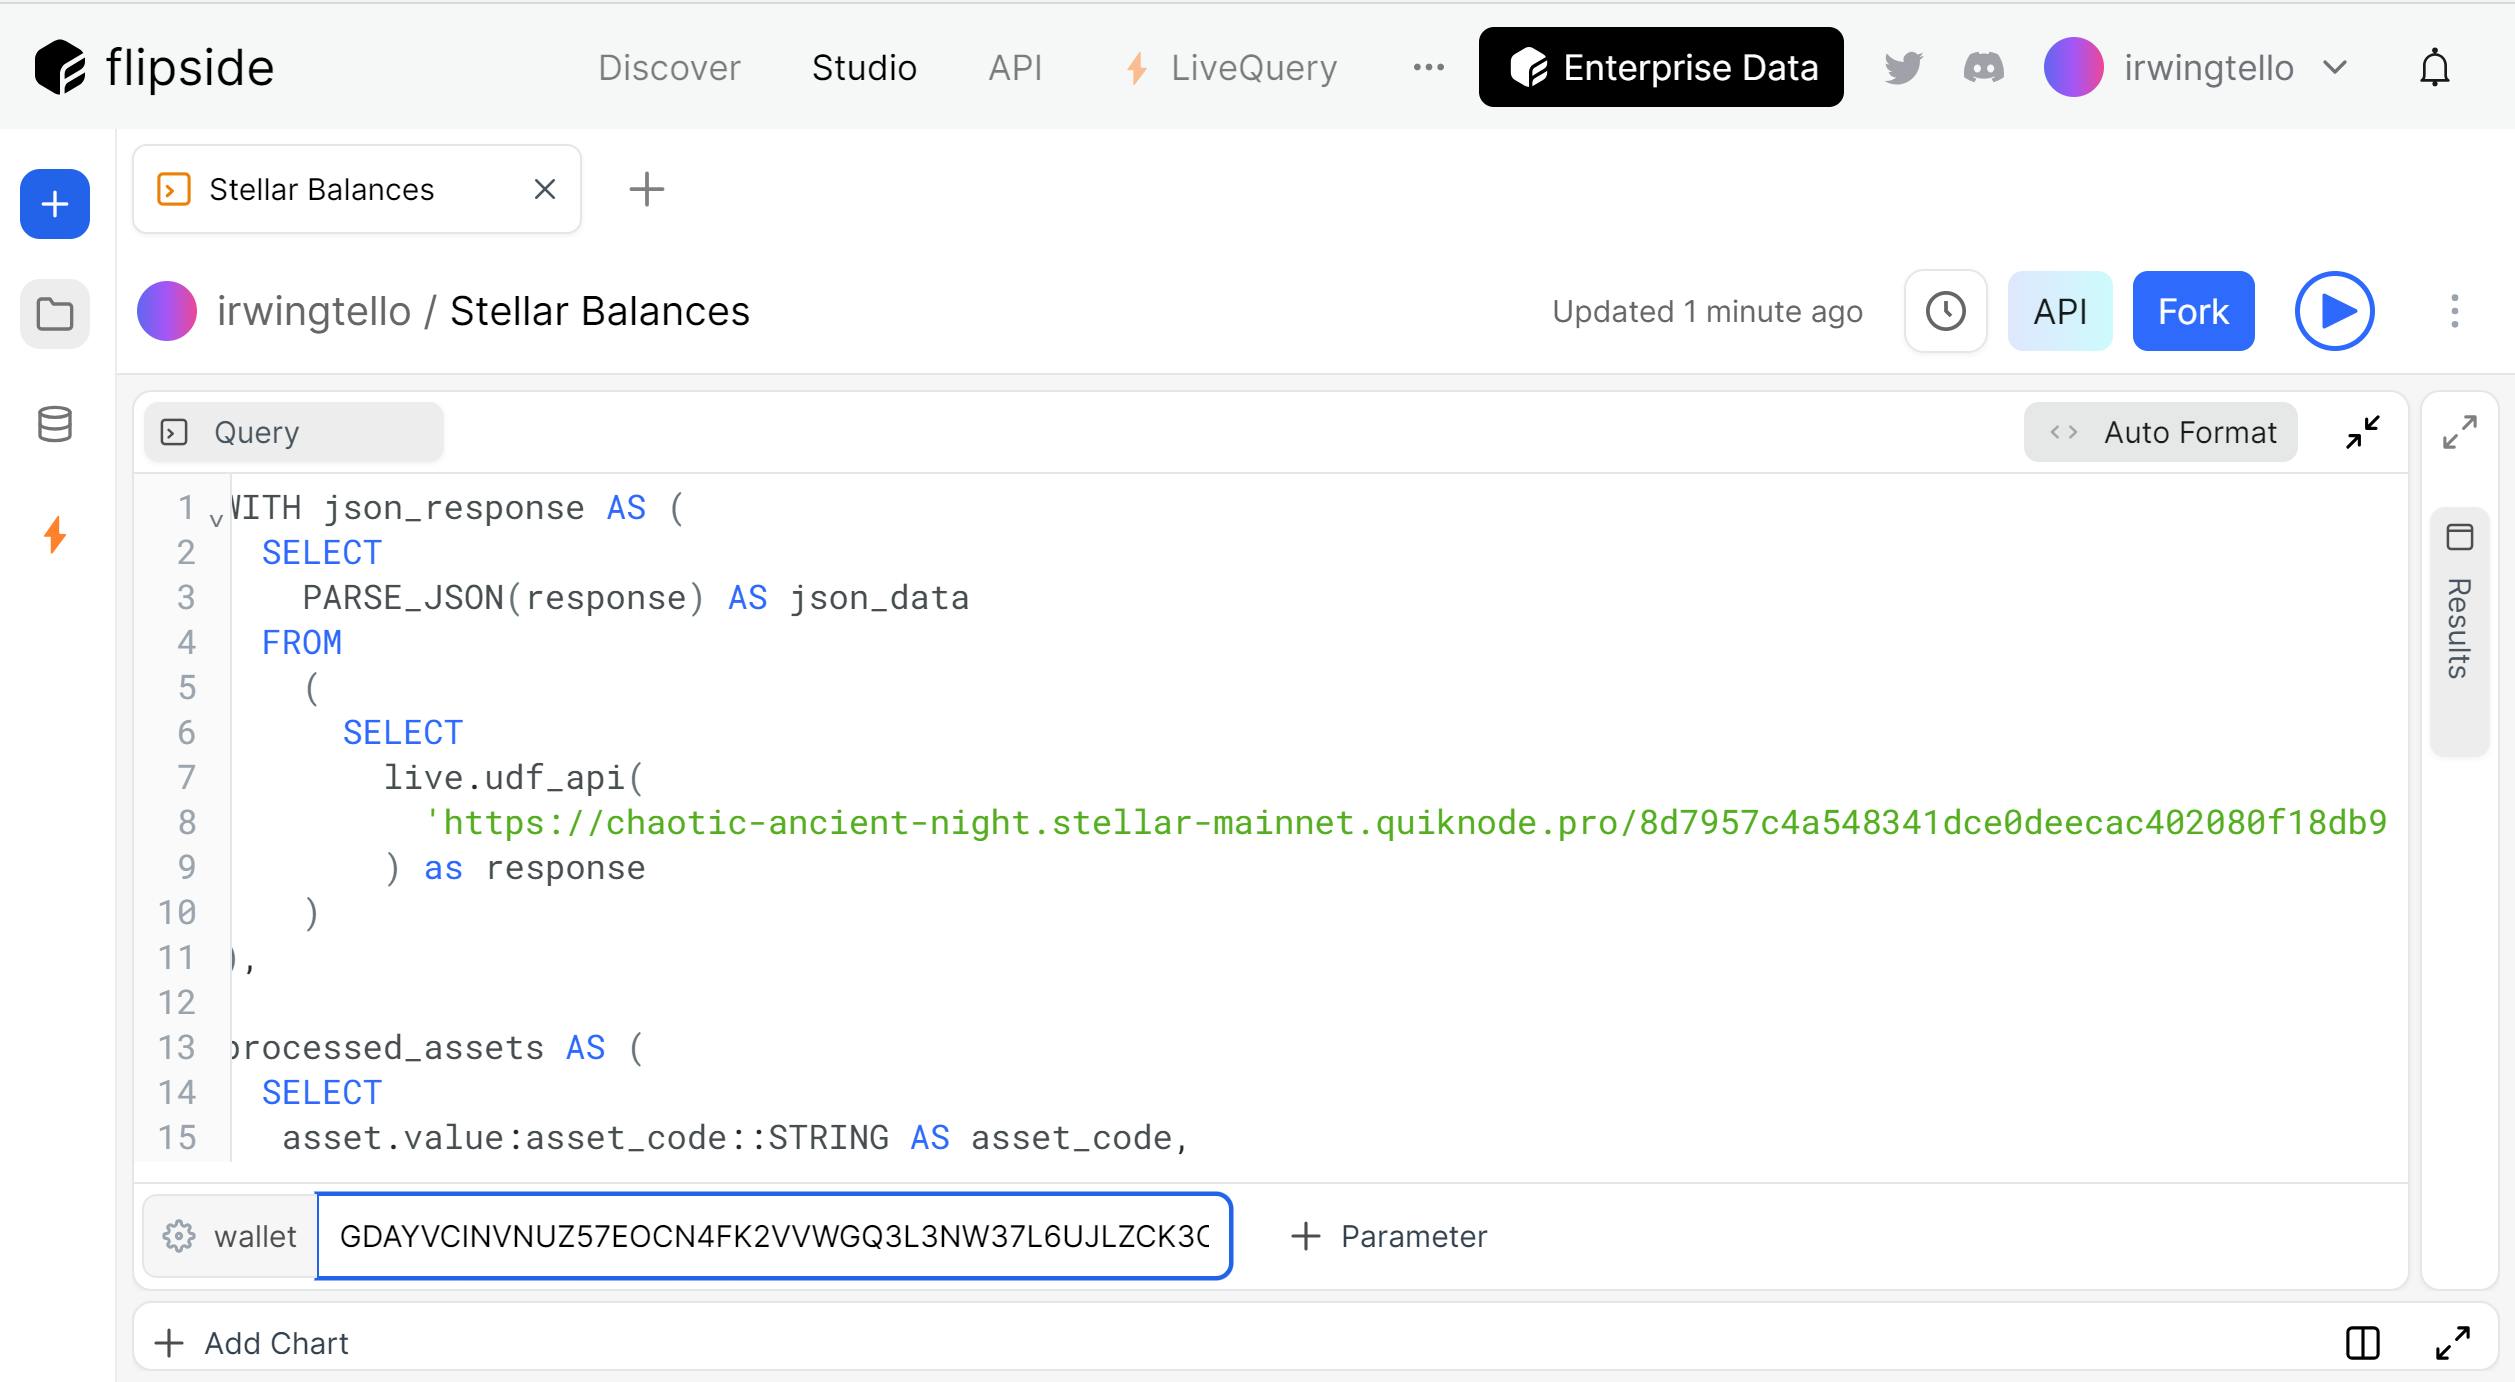The height and width of the screenshot is (1382, 2515).
Task: Expand chart panel to fullscreen
Action: [2453, 1343]
